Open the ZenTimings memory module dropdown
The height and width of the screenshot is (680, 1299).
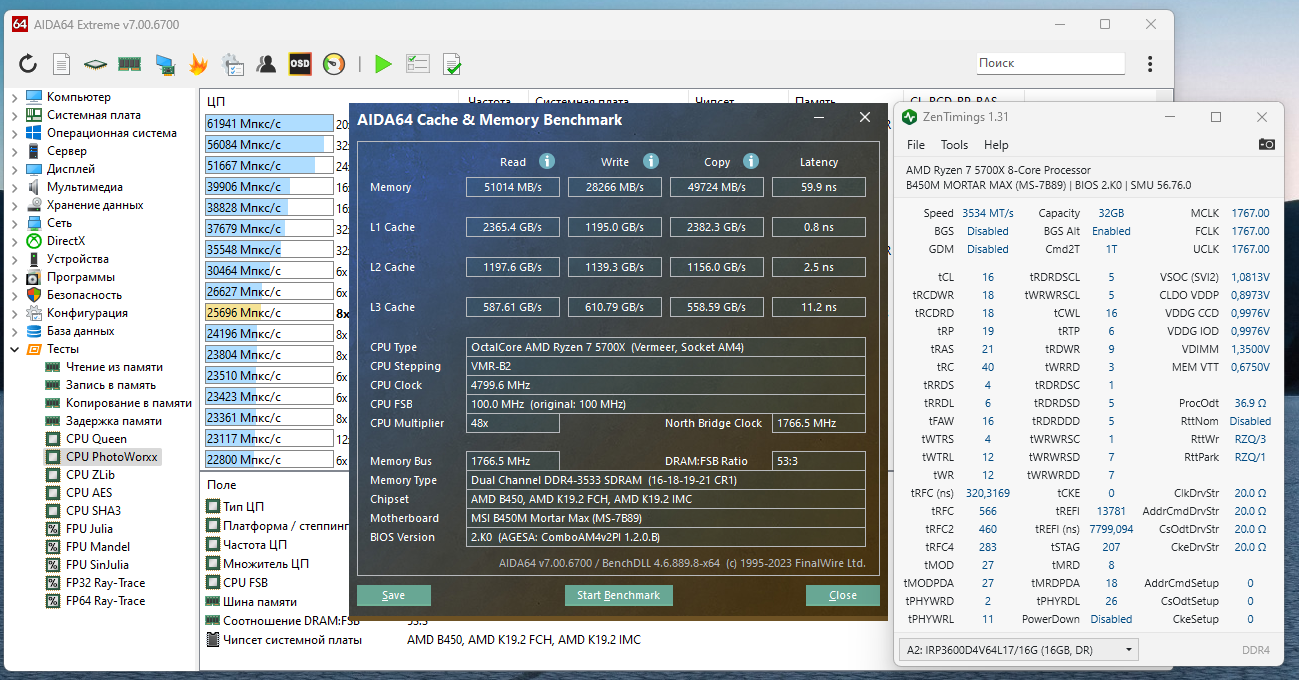1019,650
